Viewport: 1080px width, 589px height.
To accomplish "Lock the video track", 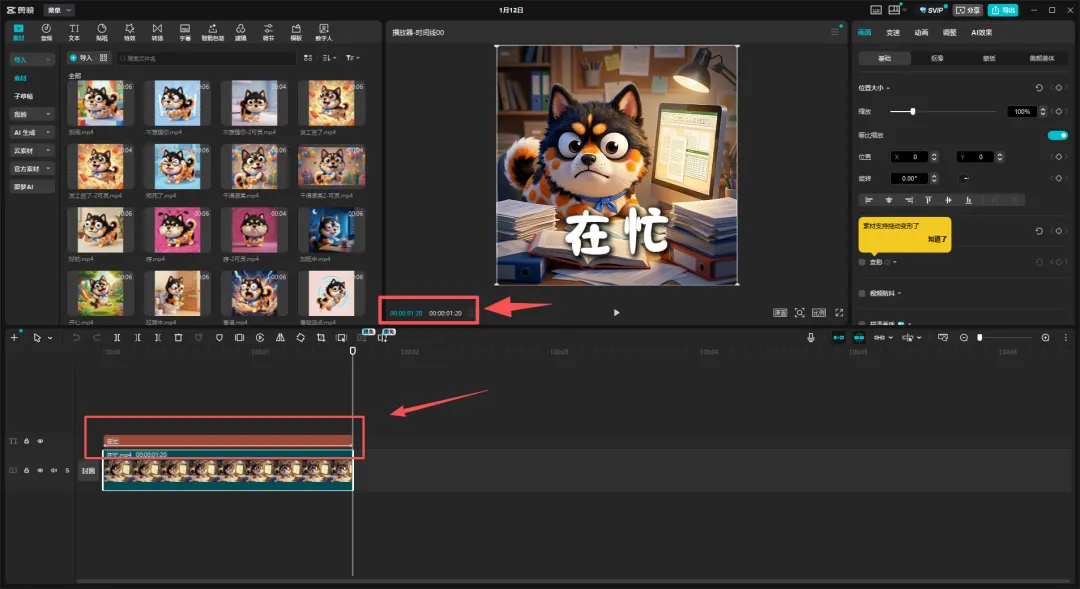I will tap(26, 471).
